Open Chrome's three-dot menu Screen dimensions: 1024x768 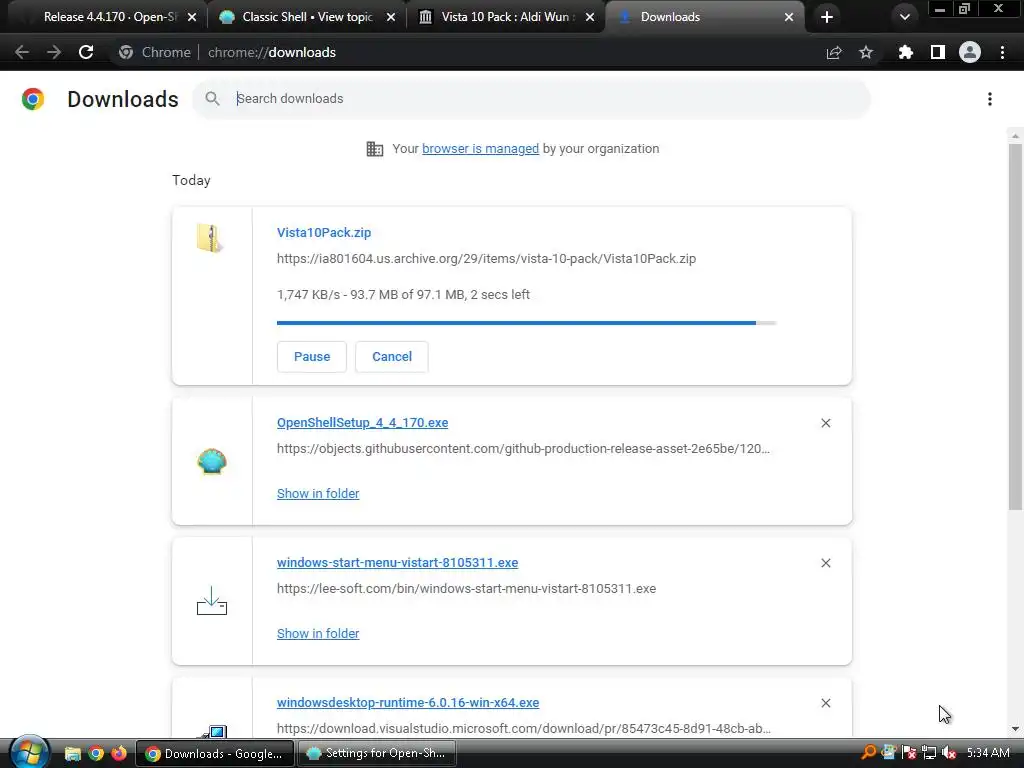coord(1002,52)
